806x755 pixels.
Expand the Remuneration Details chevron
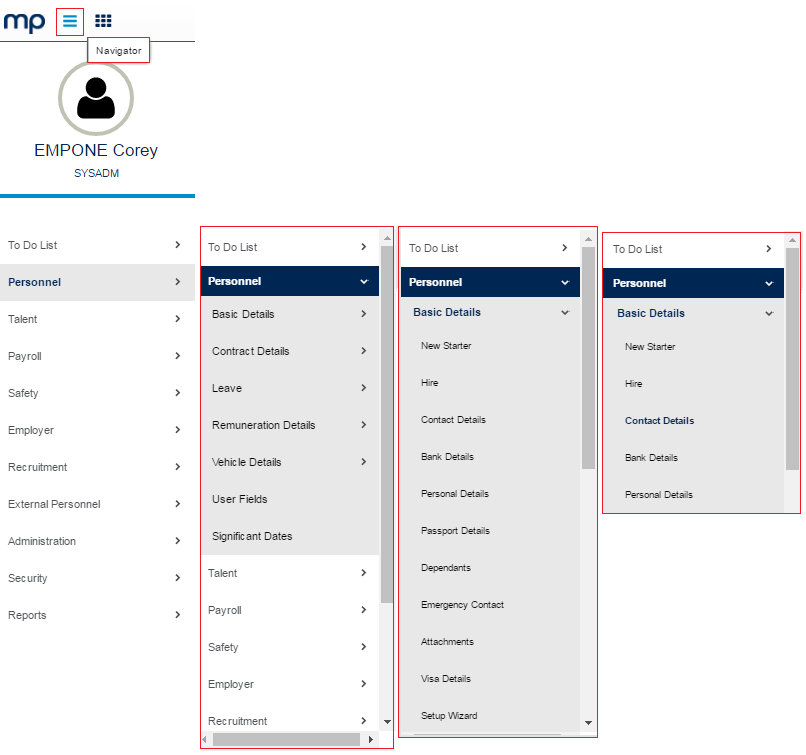tap(363, 425)
